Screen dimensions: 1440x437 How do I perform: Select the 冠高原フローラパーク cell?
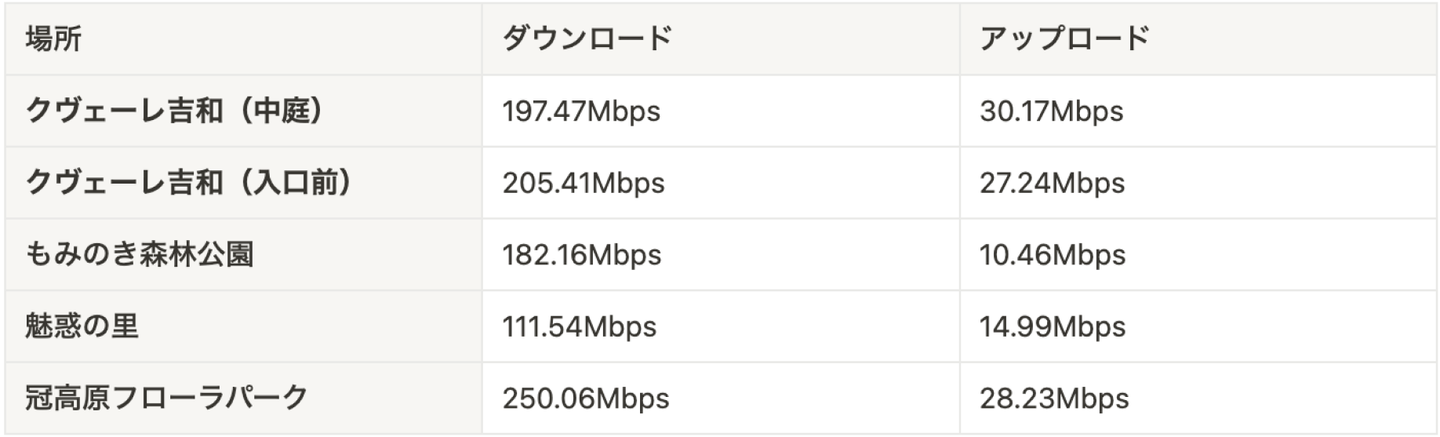167,398
